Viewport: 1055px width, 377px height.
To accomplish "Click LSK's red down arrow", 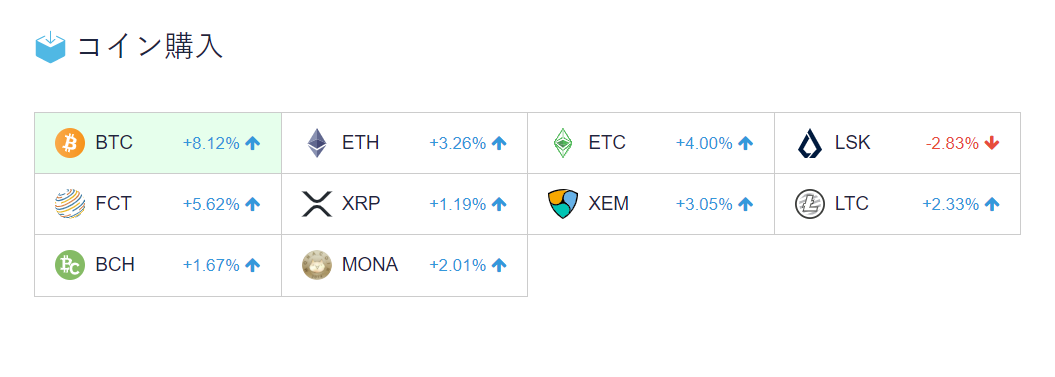I will click(992, 143).
